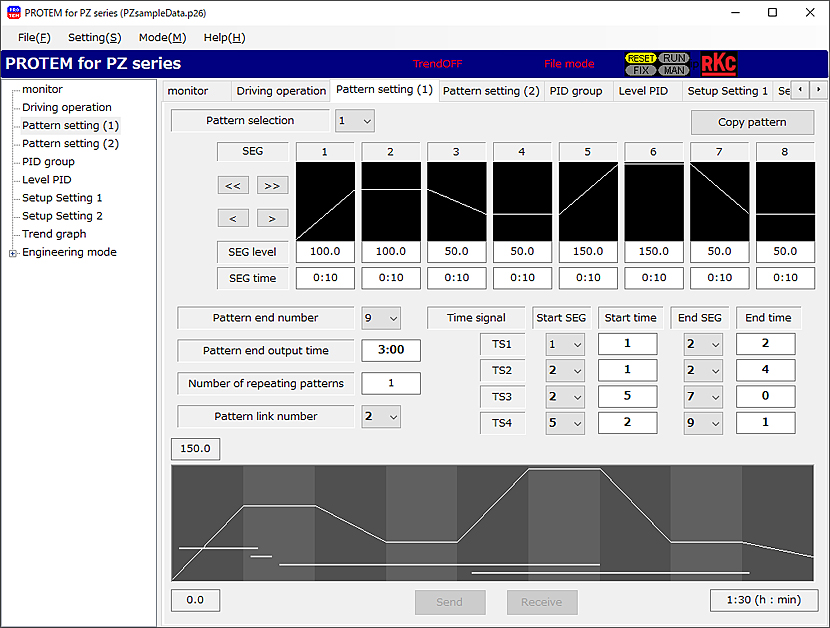Jump to first segments with << button
830x628 pixels.
coord(233,186)
